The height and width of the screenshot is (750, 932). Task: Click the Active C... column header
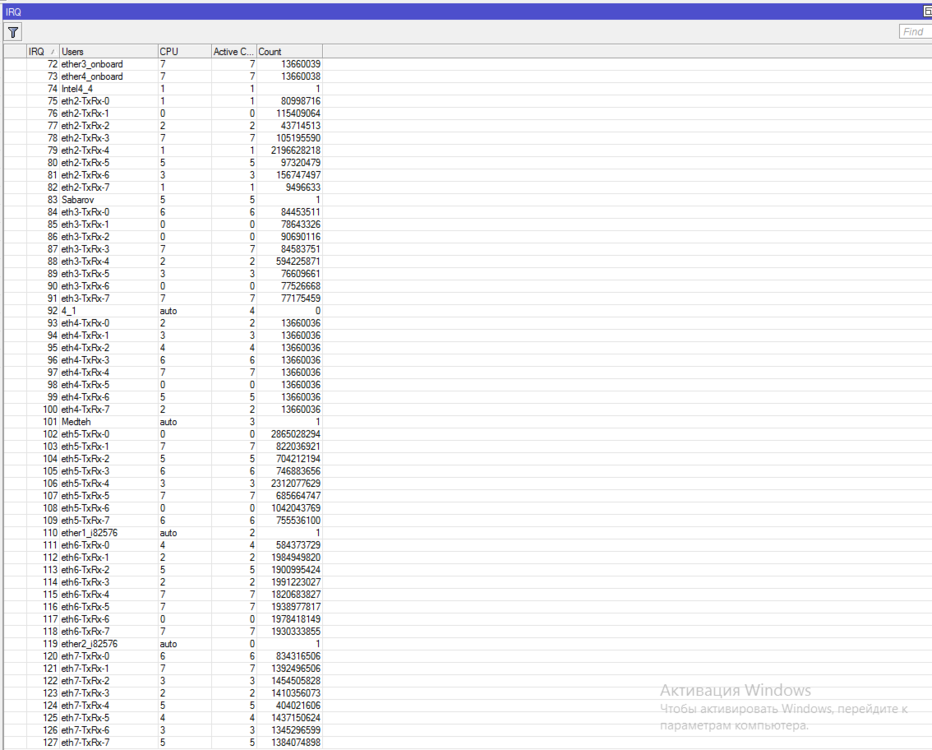[232, 51]
